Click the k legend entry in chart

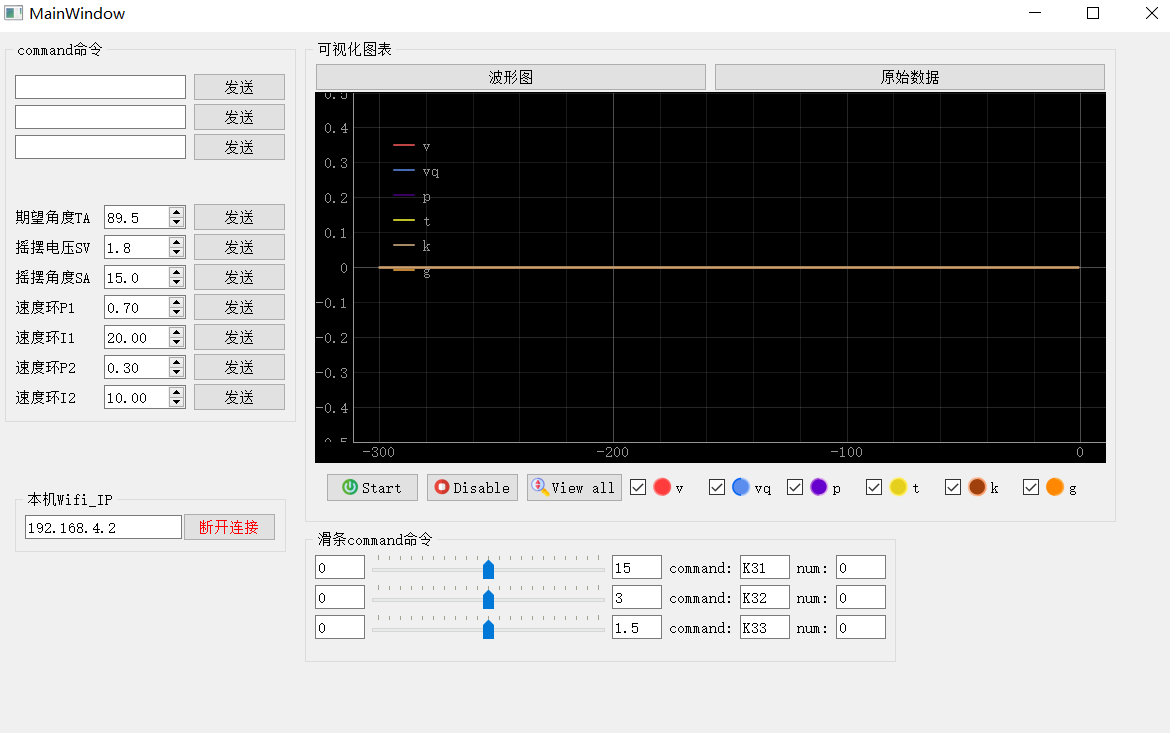(x=412, y=245)
